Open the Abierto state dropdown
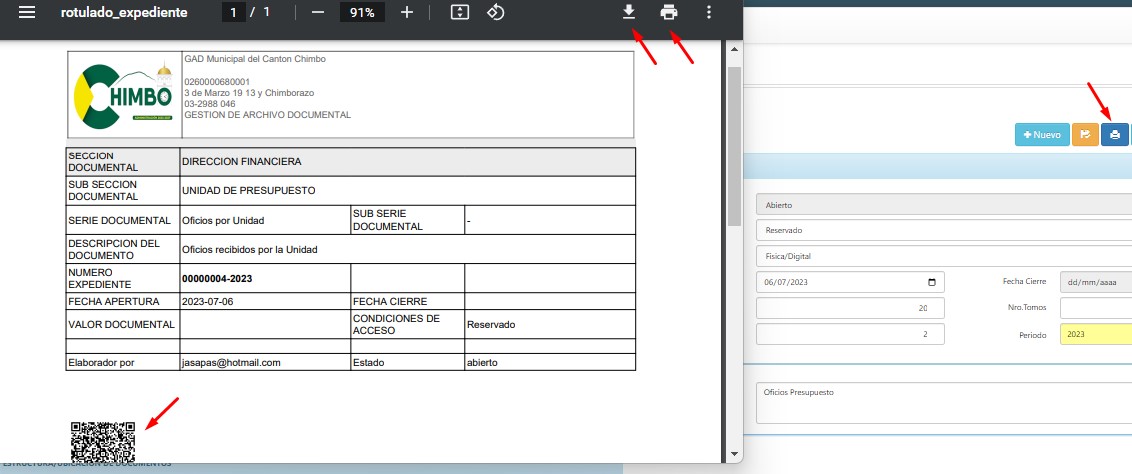Screen dimensions: 1132x474 pos(944,205)
